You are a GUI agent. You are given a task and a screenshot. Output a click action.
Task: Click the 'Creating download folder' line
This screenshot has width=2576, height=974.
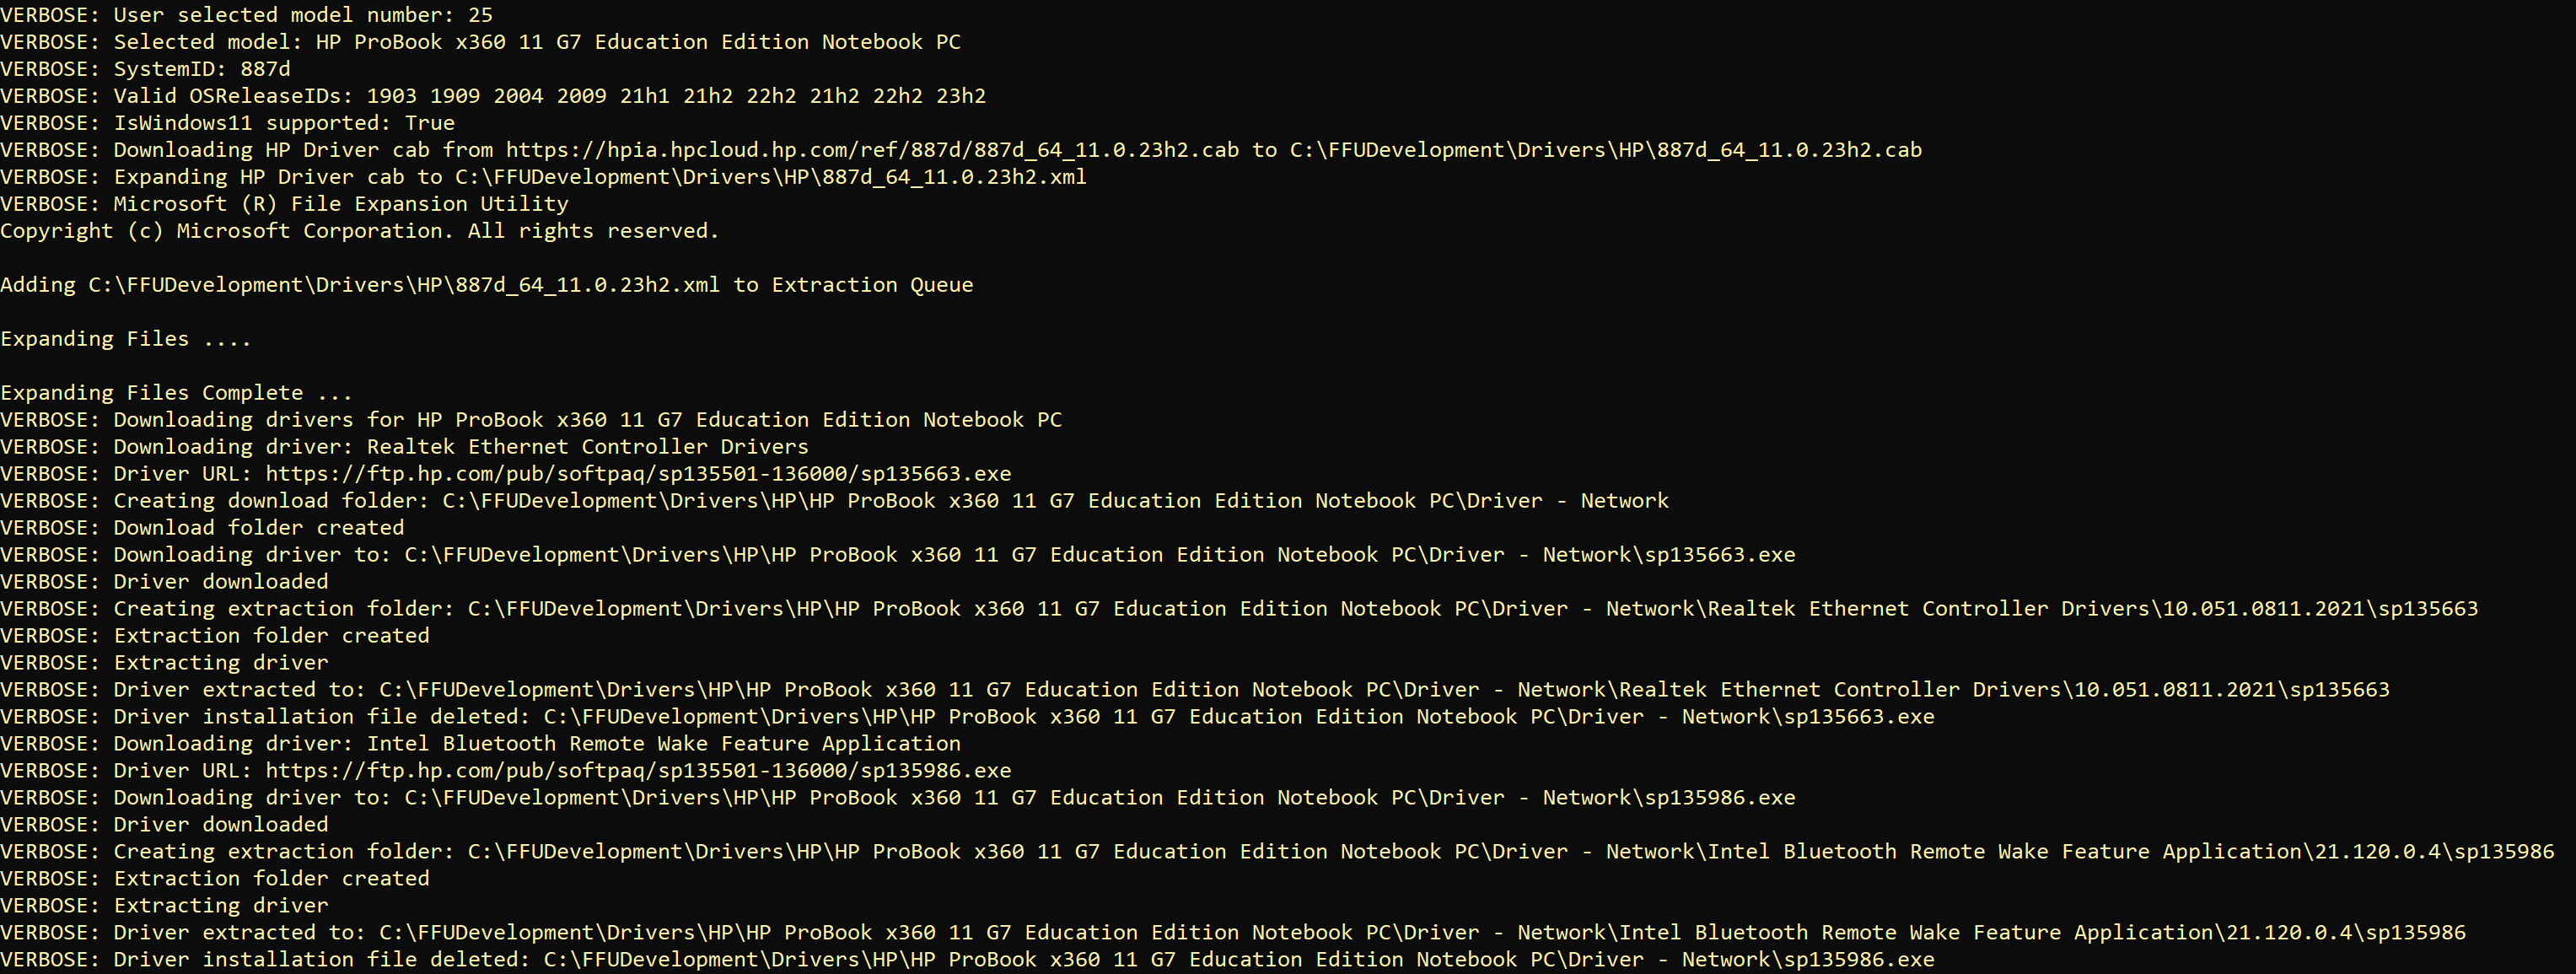(x=835, y=501)
